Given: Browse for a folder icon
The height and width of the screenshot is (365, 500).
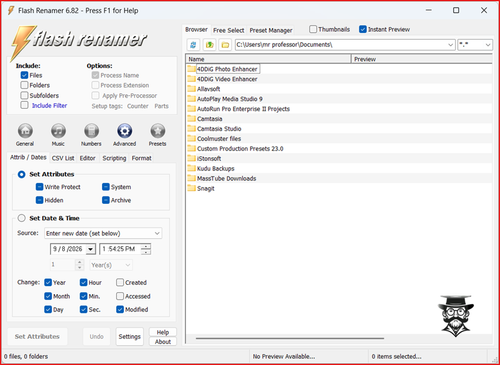Looking at the screenshot, I should click(225, 45).
